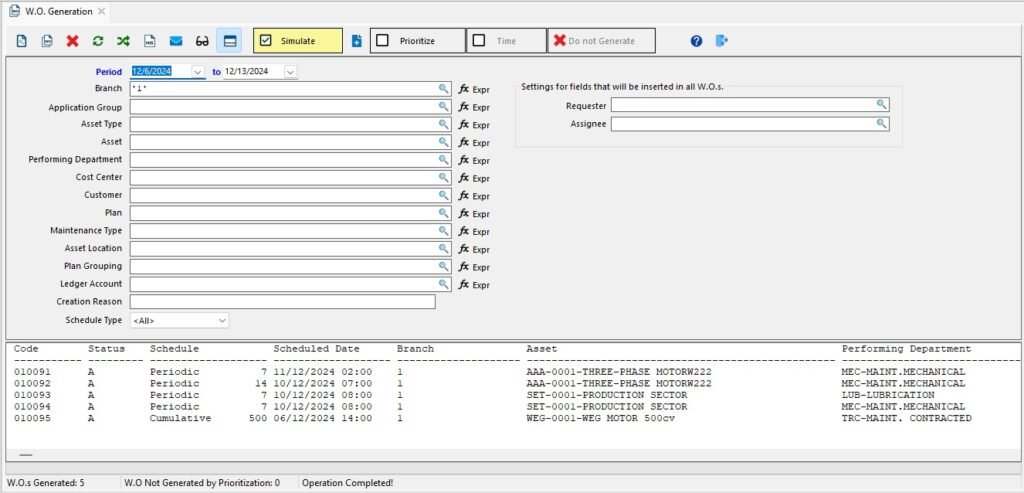This screenshot has width=1024, height=493.
Task: Click Expr button next to Performing Department
Action: coord(474,160)
